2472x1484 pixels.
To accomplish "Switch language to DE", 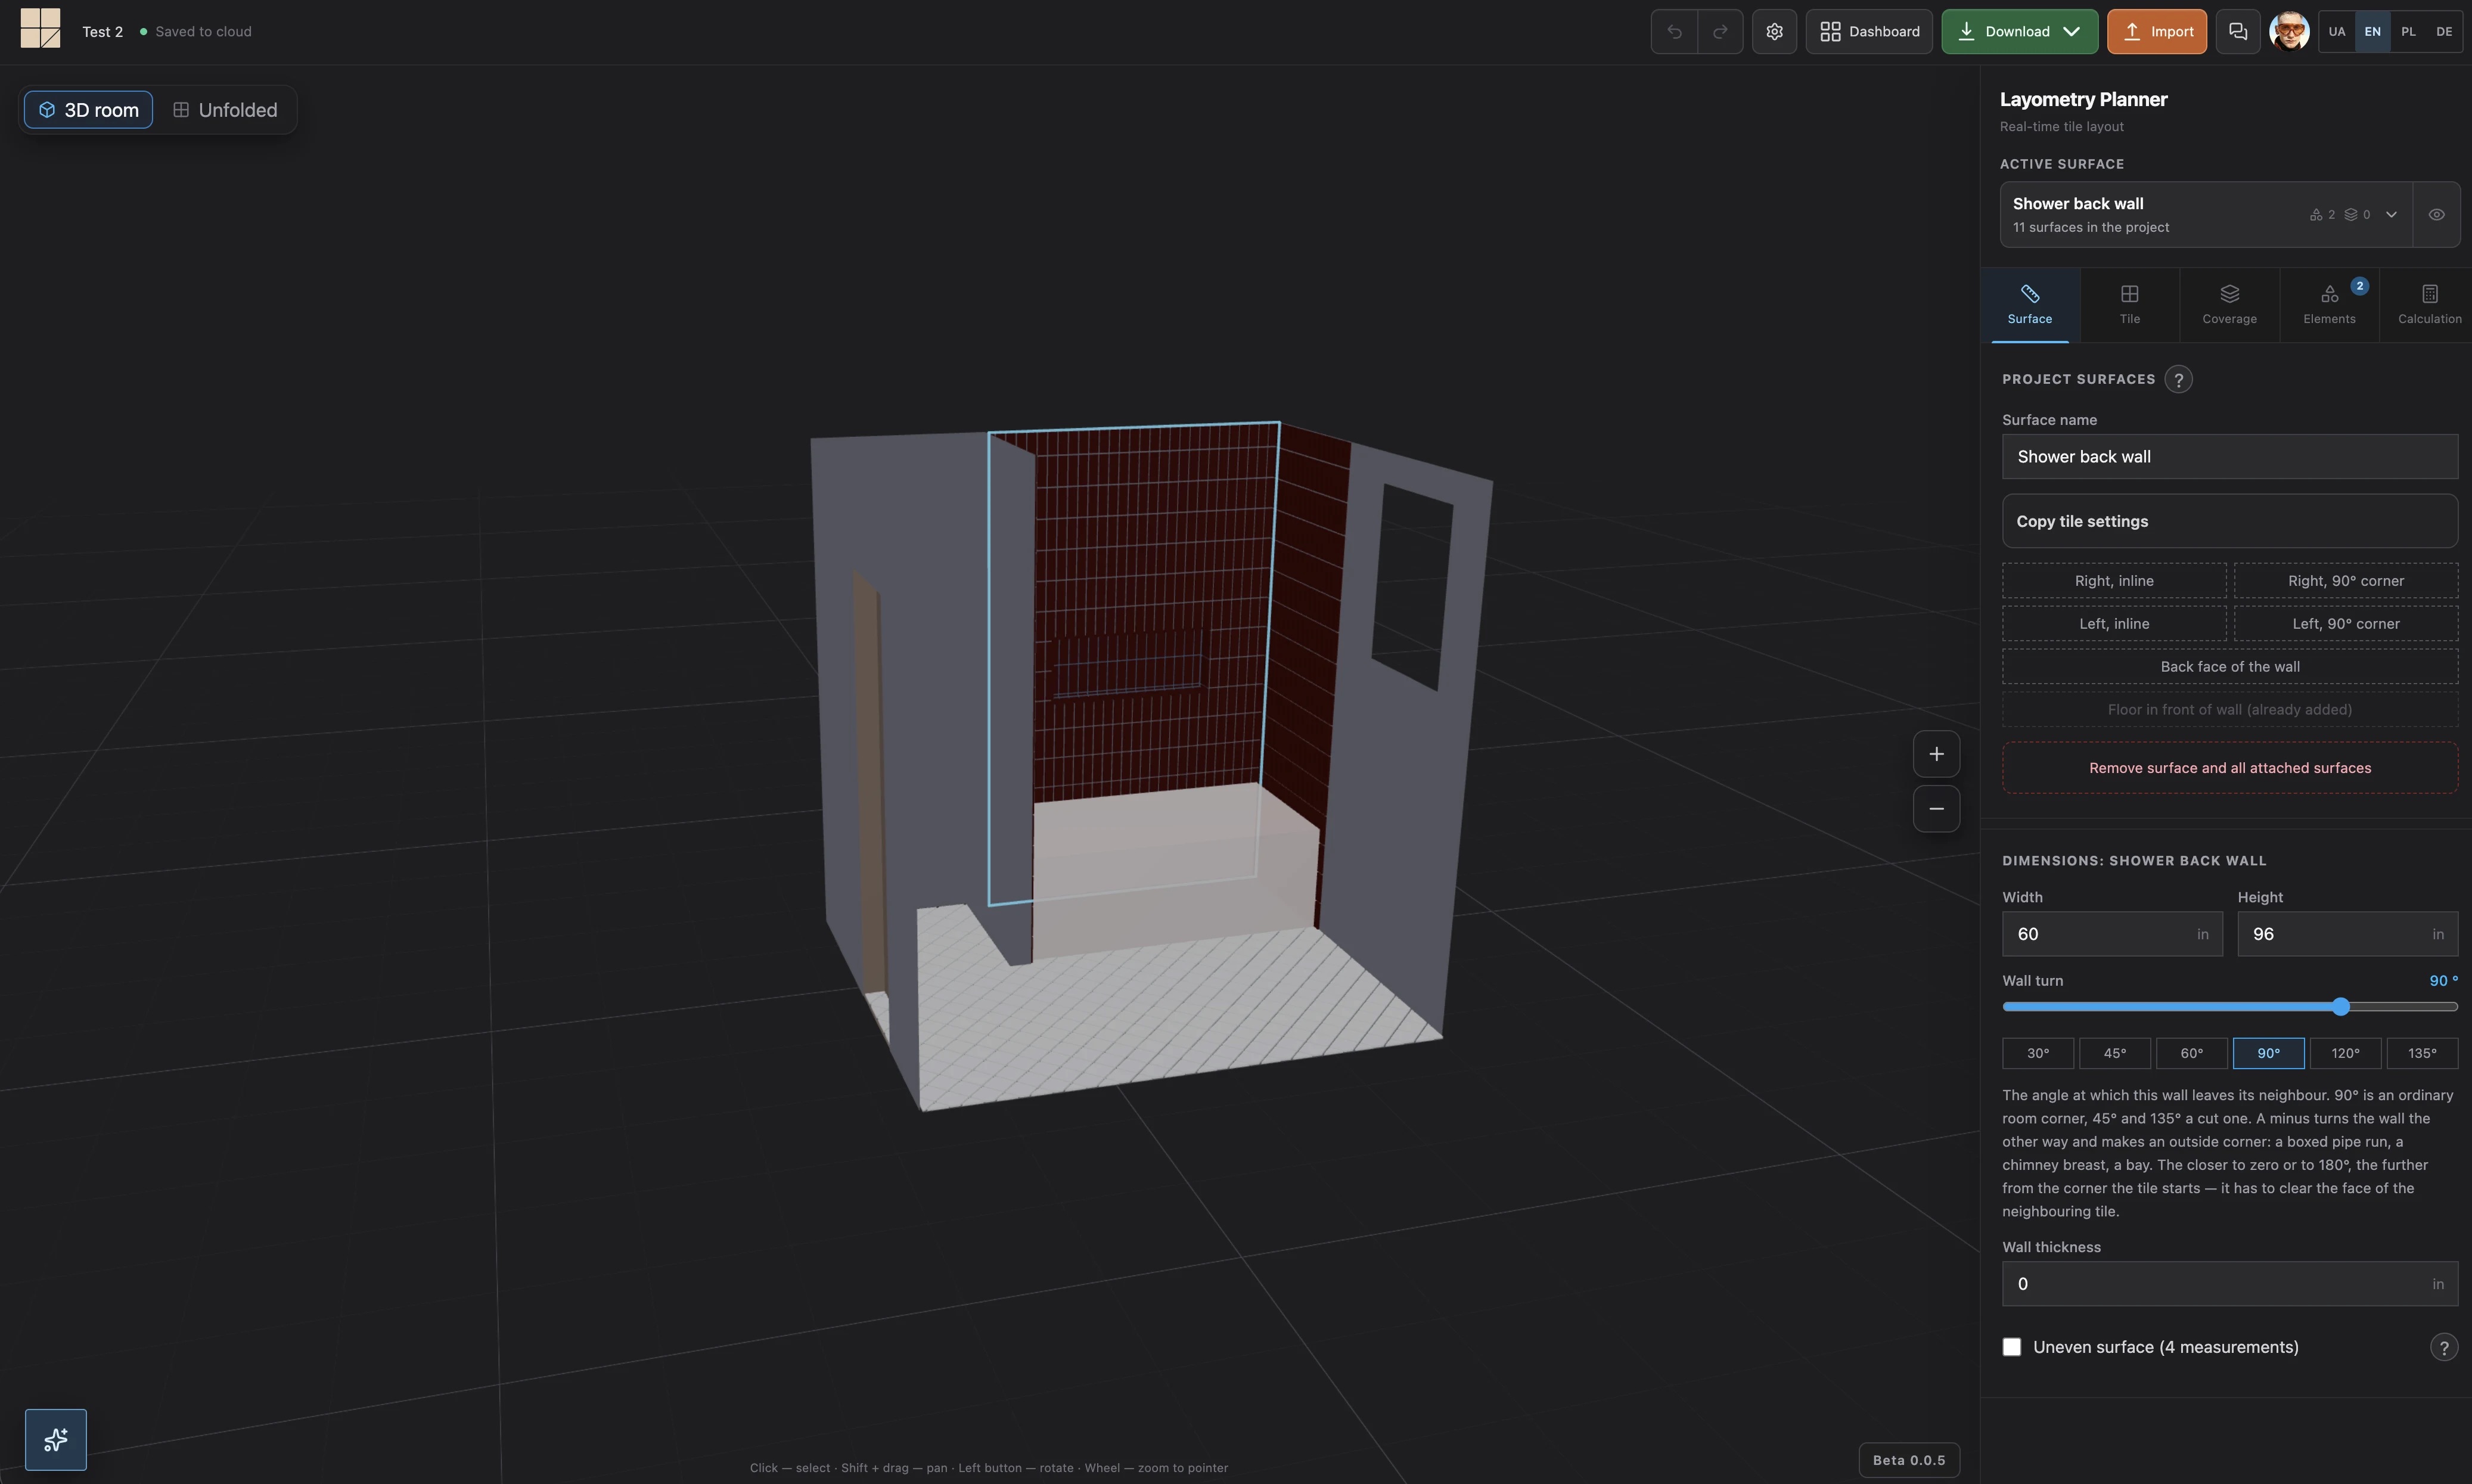I will [2444, 32].
